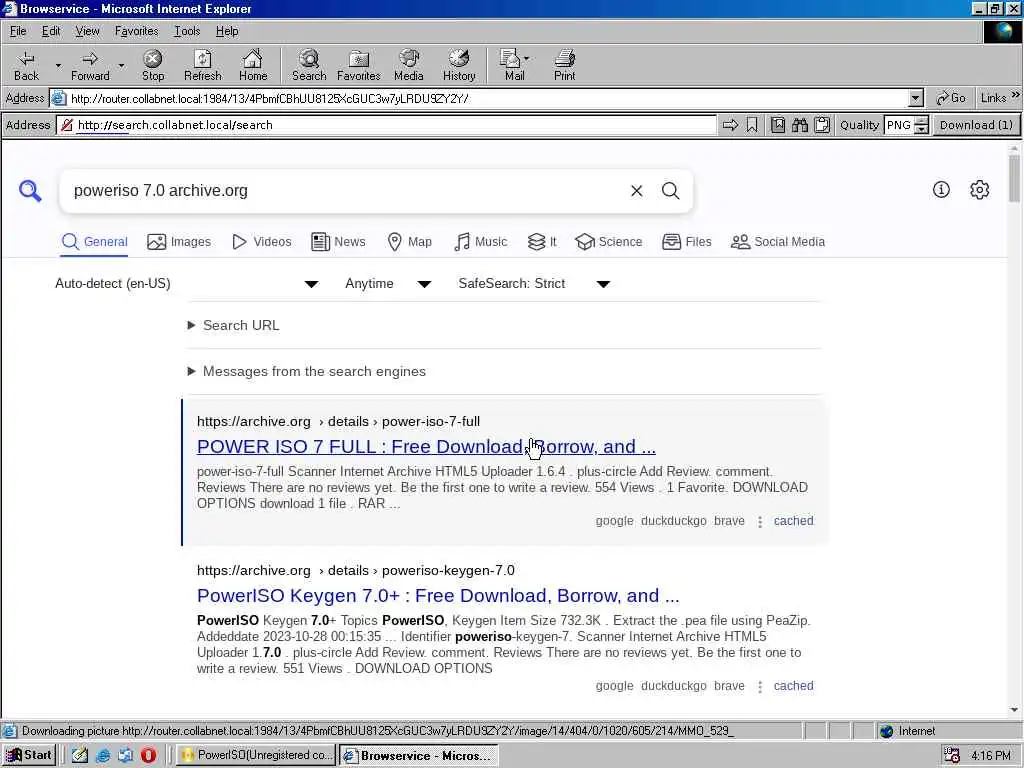Image resolution: width=1024 pixels, height=768 pixels.
Task: Switch to PowerISO taskbar window
Action: pyautogui.click(x=257, y=755)
